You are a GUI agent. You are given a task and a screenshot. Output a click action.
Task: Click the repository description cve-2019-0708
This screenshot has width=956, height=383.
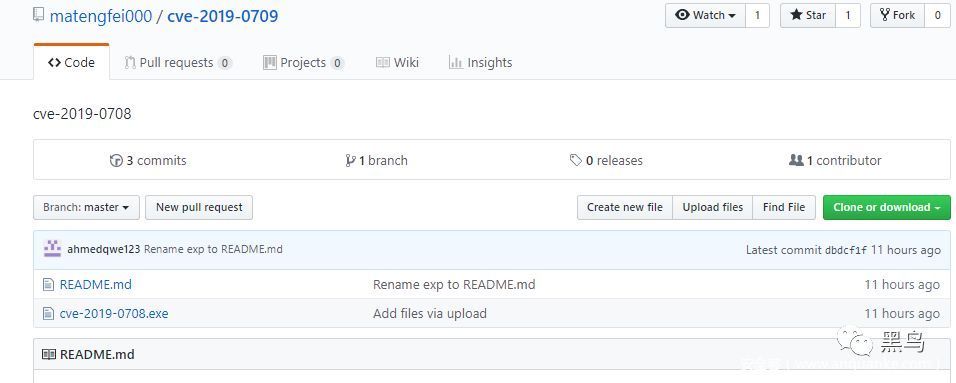82,113
